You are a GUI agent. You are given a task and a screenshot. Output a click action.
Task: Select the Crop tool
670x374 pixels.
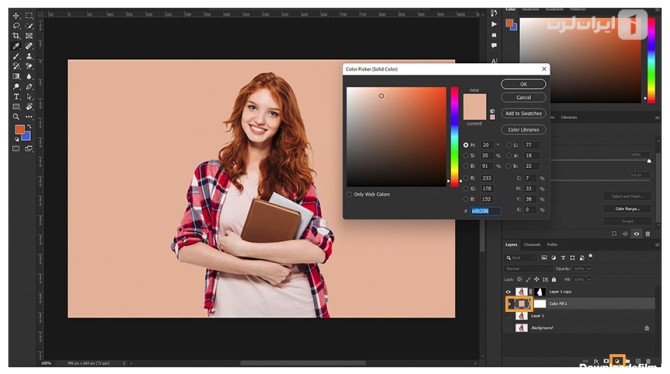pos(16,36)
